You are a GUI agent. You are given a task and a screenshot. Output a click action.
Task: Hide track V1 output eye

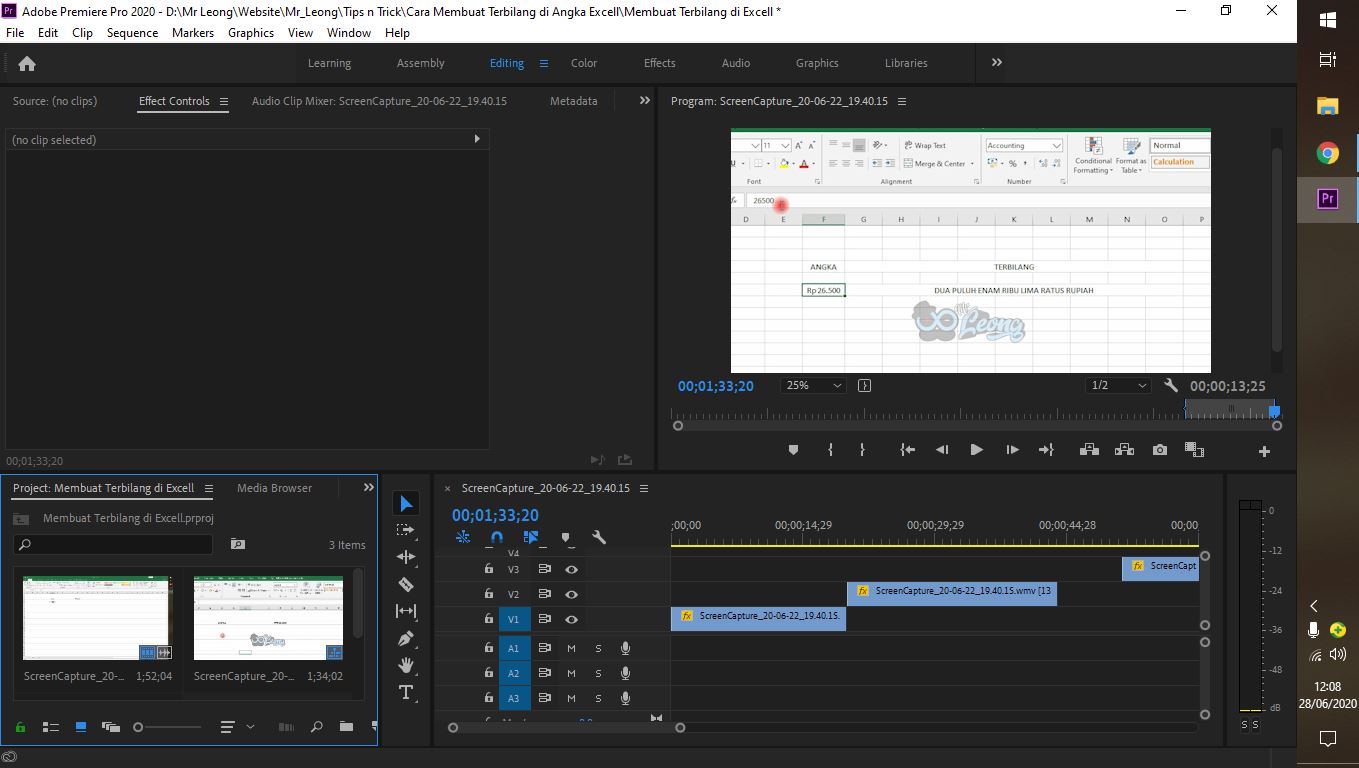(x=571, y=619)
